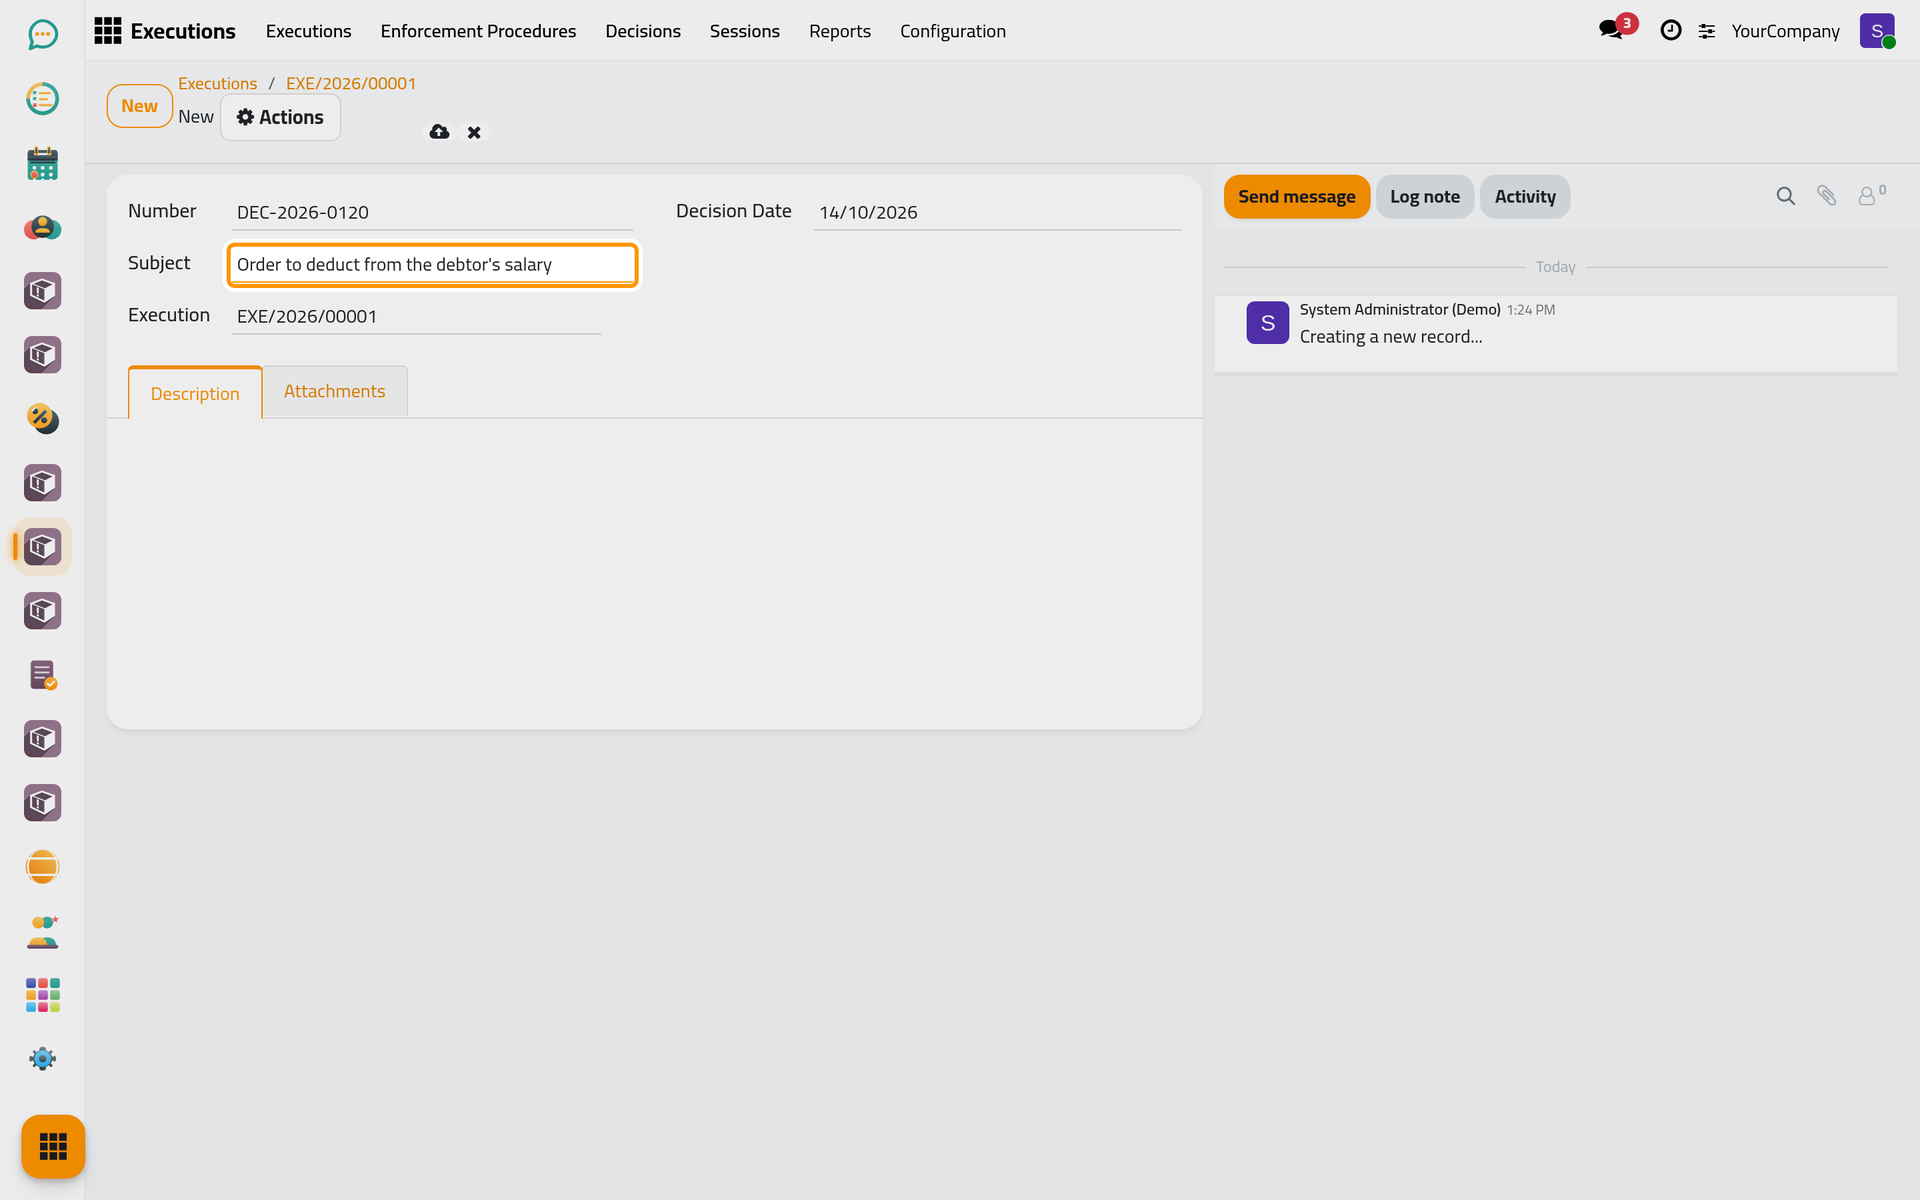1920x1200 pixels.
Task: Open the percent-sign app icon in sidebar
Action: [x=42, y=419]
